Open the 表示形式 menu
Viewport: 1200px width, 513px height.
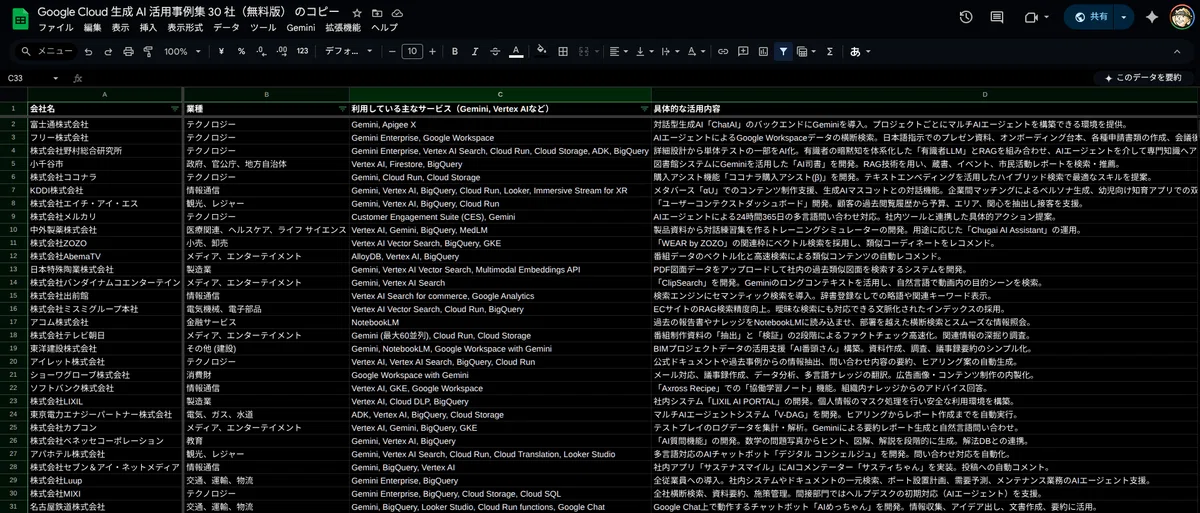pos(185,28)
